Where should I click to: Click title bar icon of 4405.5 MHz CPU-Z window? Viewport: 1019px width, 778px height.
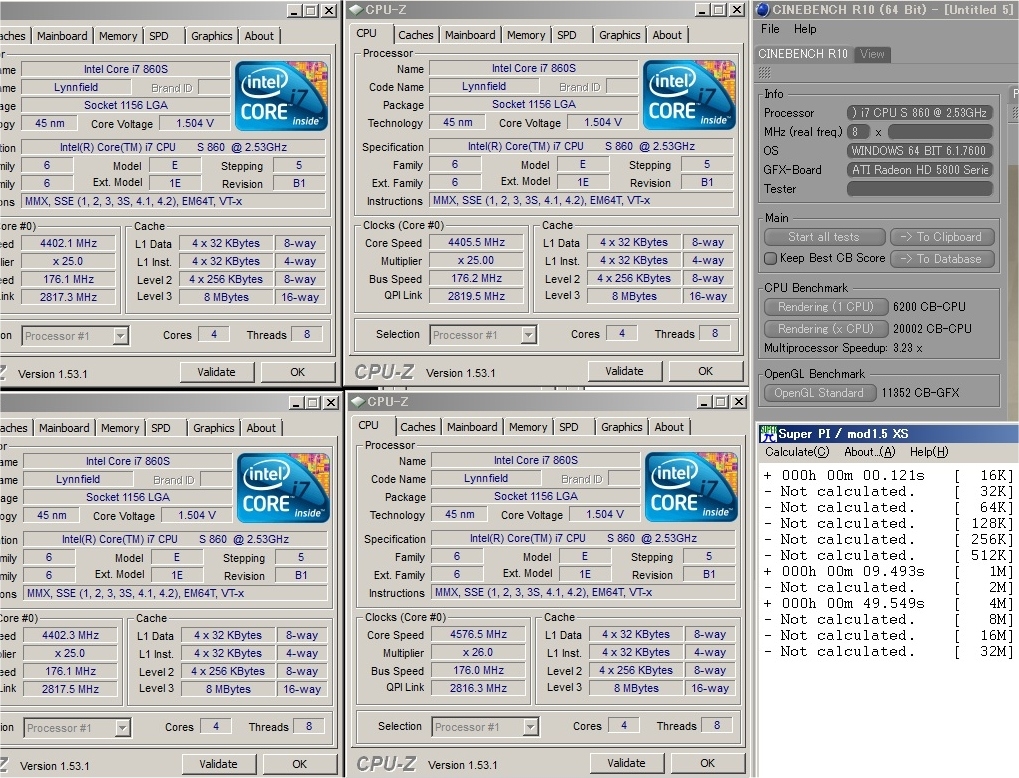coord(356,10)
